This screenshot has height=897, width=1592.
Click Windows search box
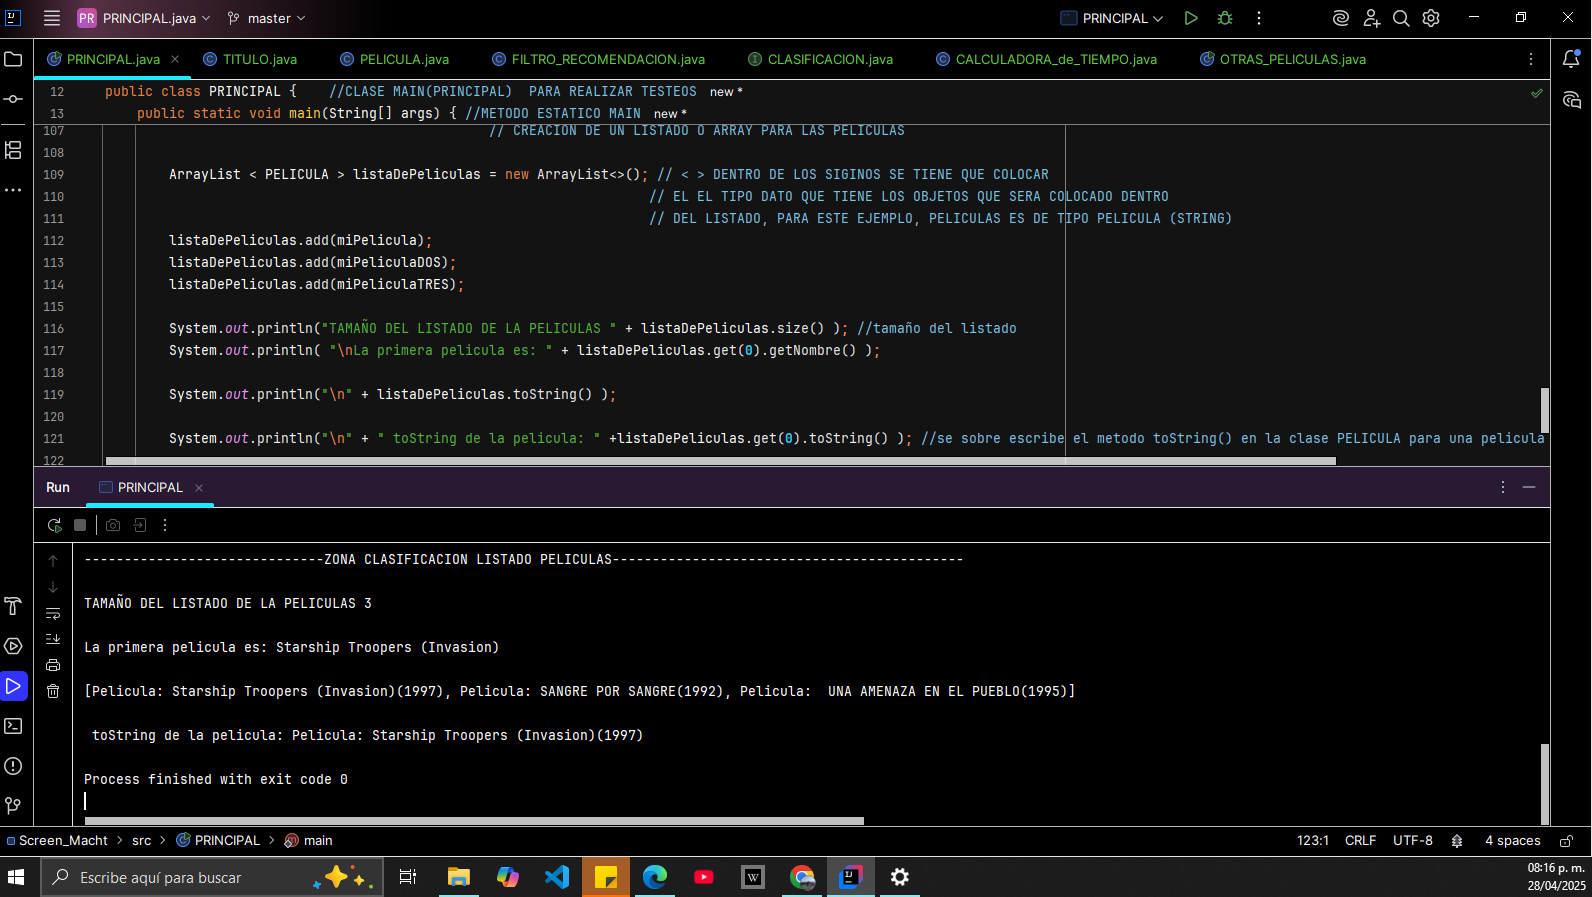coord(211,877)
